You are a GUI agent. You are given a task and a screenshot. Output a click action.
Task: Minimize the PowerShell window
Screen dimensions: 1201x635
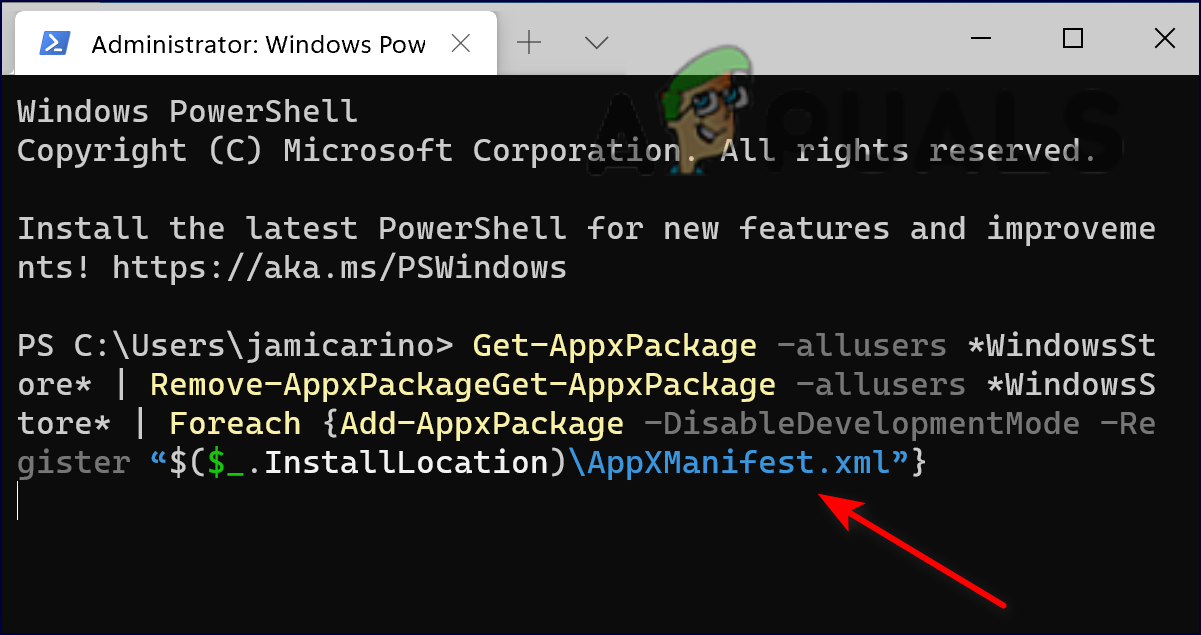click(x=980, y=38)
